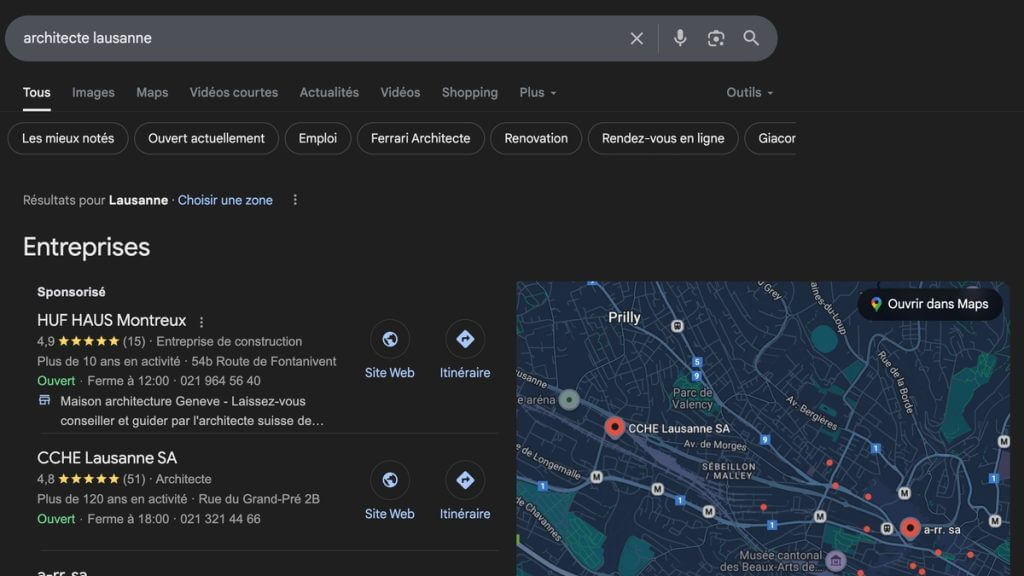Image resolution: width=1024 pixels, height=576 pixels.
Task: Apply the 'Les mieux notés' filter chip
Action: (68, 138)
